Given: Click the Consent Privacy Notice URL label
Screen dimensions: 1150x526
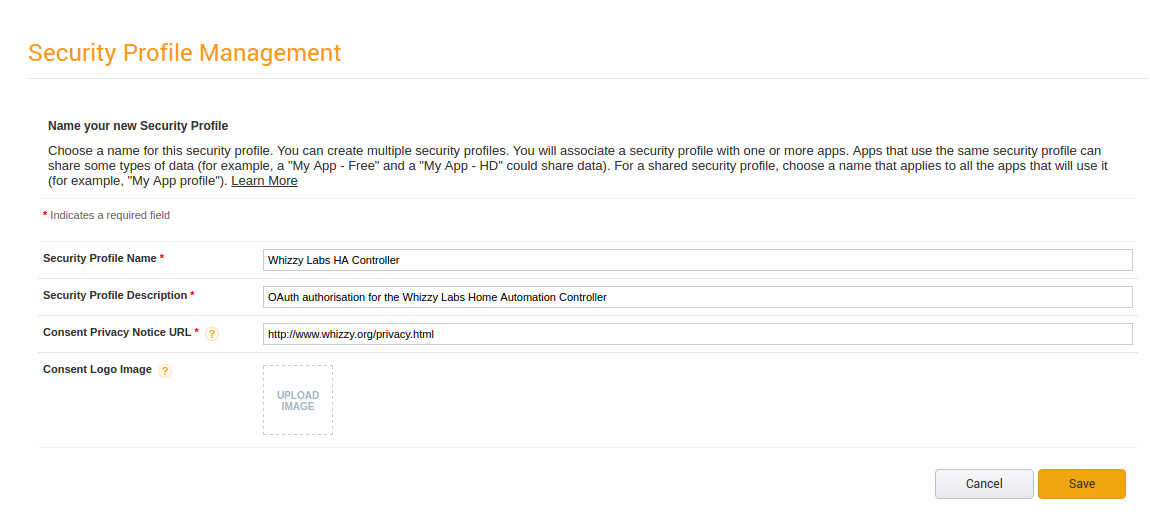Looking at the screenshot, I should coord(117,332).
